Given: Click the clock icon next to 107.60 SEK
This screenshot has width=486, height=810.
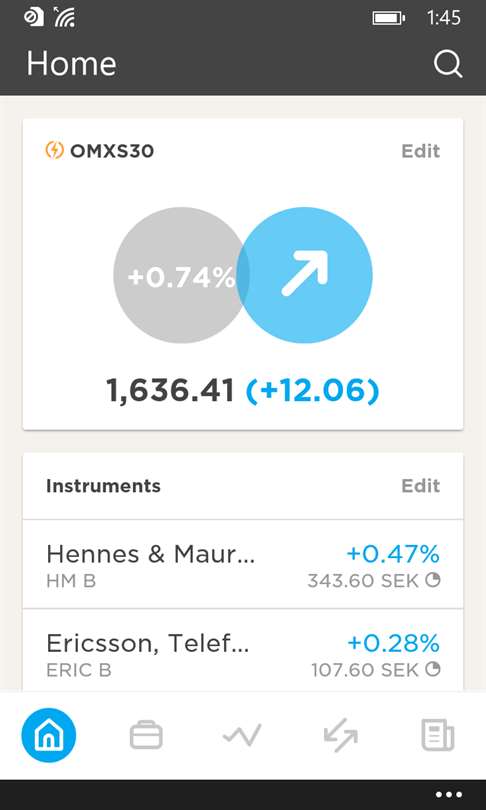Looking at the screenshot, I should coord(433,669).
